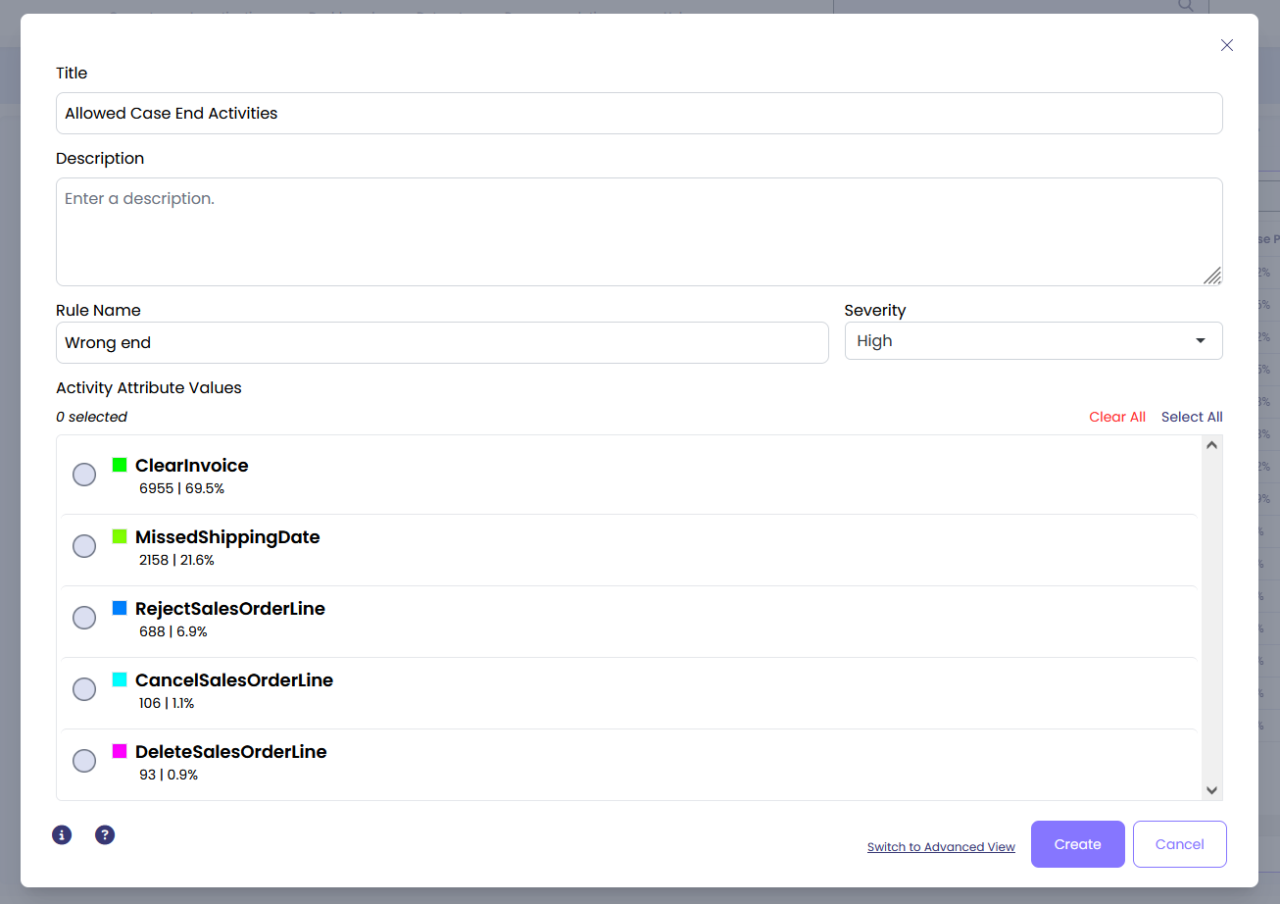Click the magenta DeleteSalesOrderLine color swatch

click(x=120, y=751)
